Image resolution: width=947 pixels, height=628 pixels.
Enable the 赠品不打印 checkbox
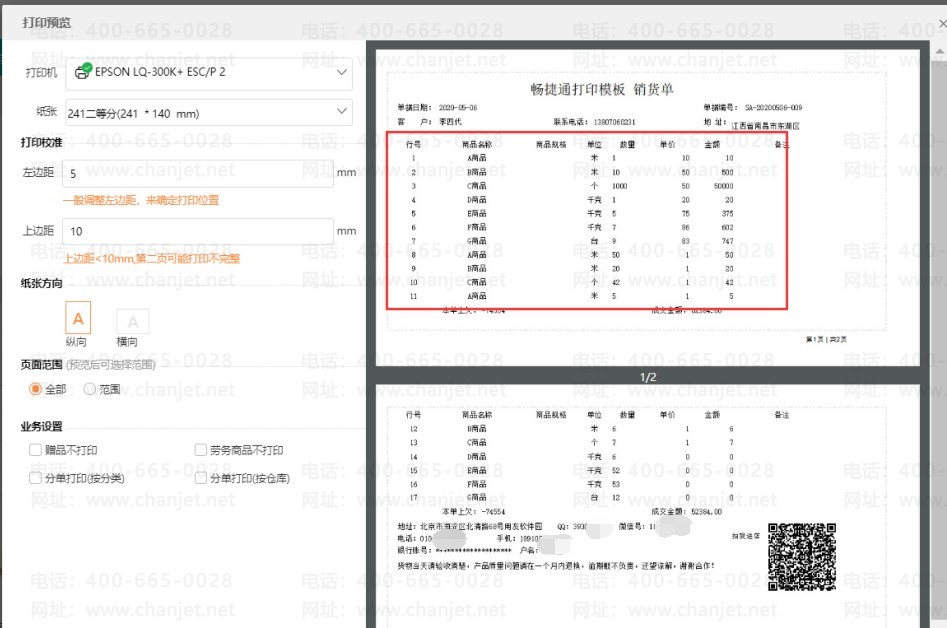point(36,450)
